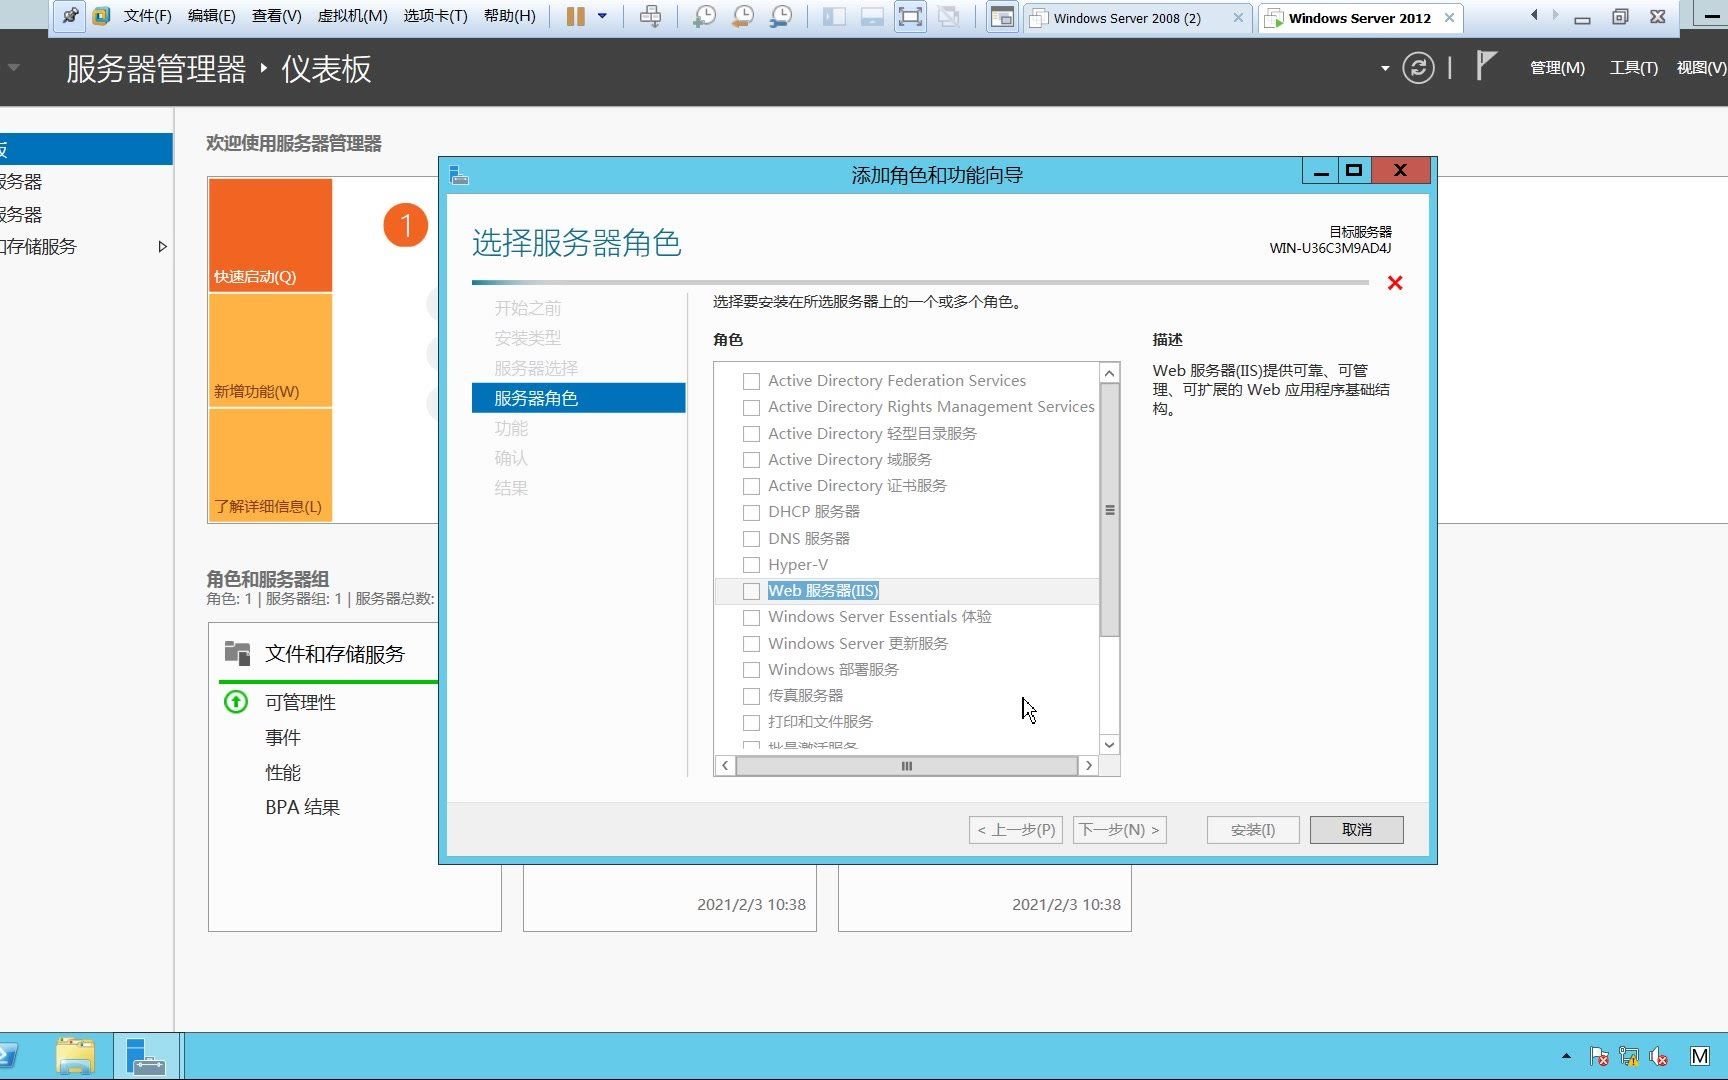Click the Action Center flag tray icon

pos(1599,1056)
